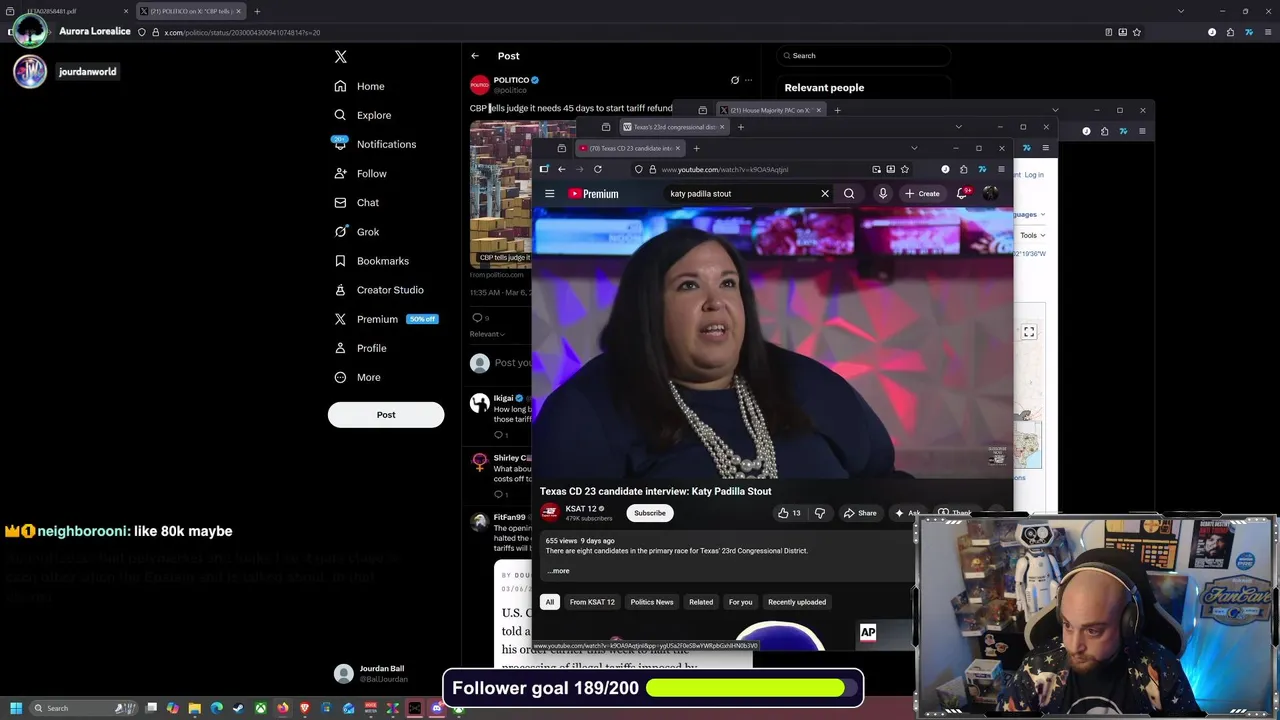Open the YouTube hamburger guide menu
Viewport: 1280px width, 720px height.
click(549, 194)
